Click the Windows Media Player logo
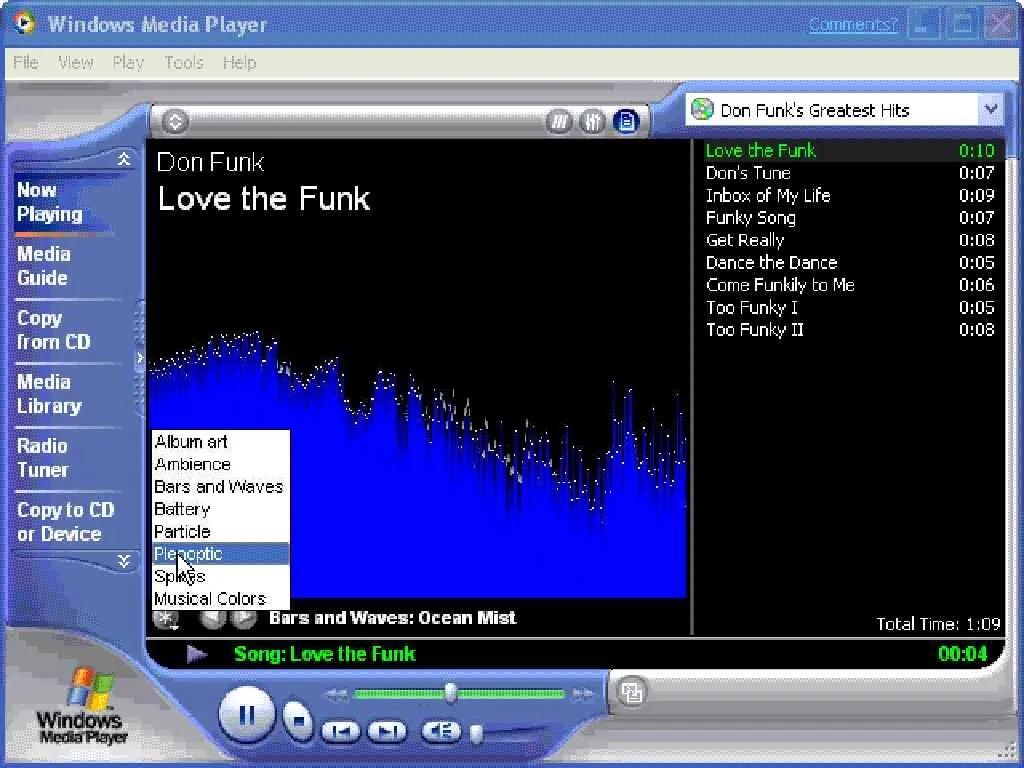 click(x=82, y=707)
